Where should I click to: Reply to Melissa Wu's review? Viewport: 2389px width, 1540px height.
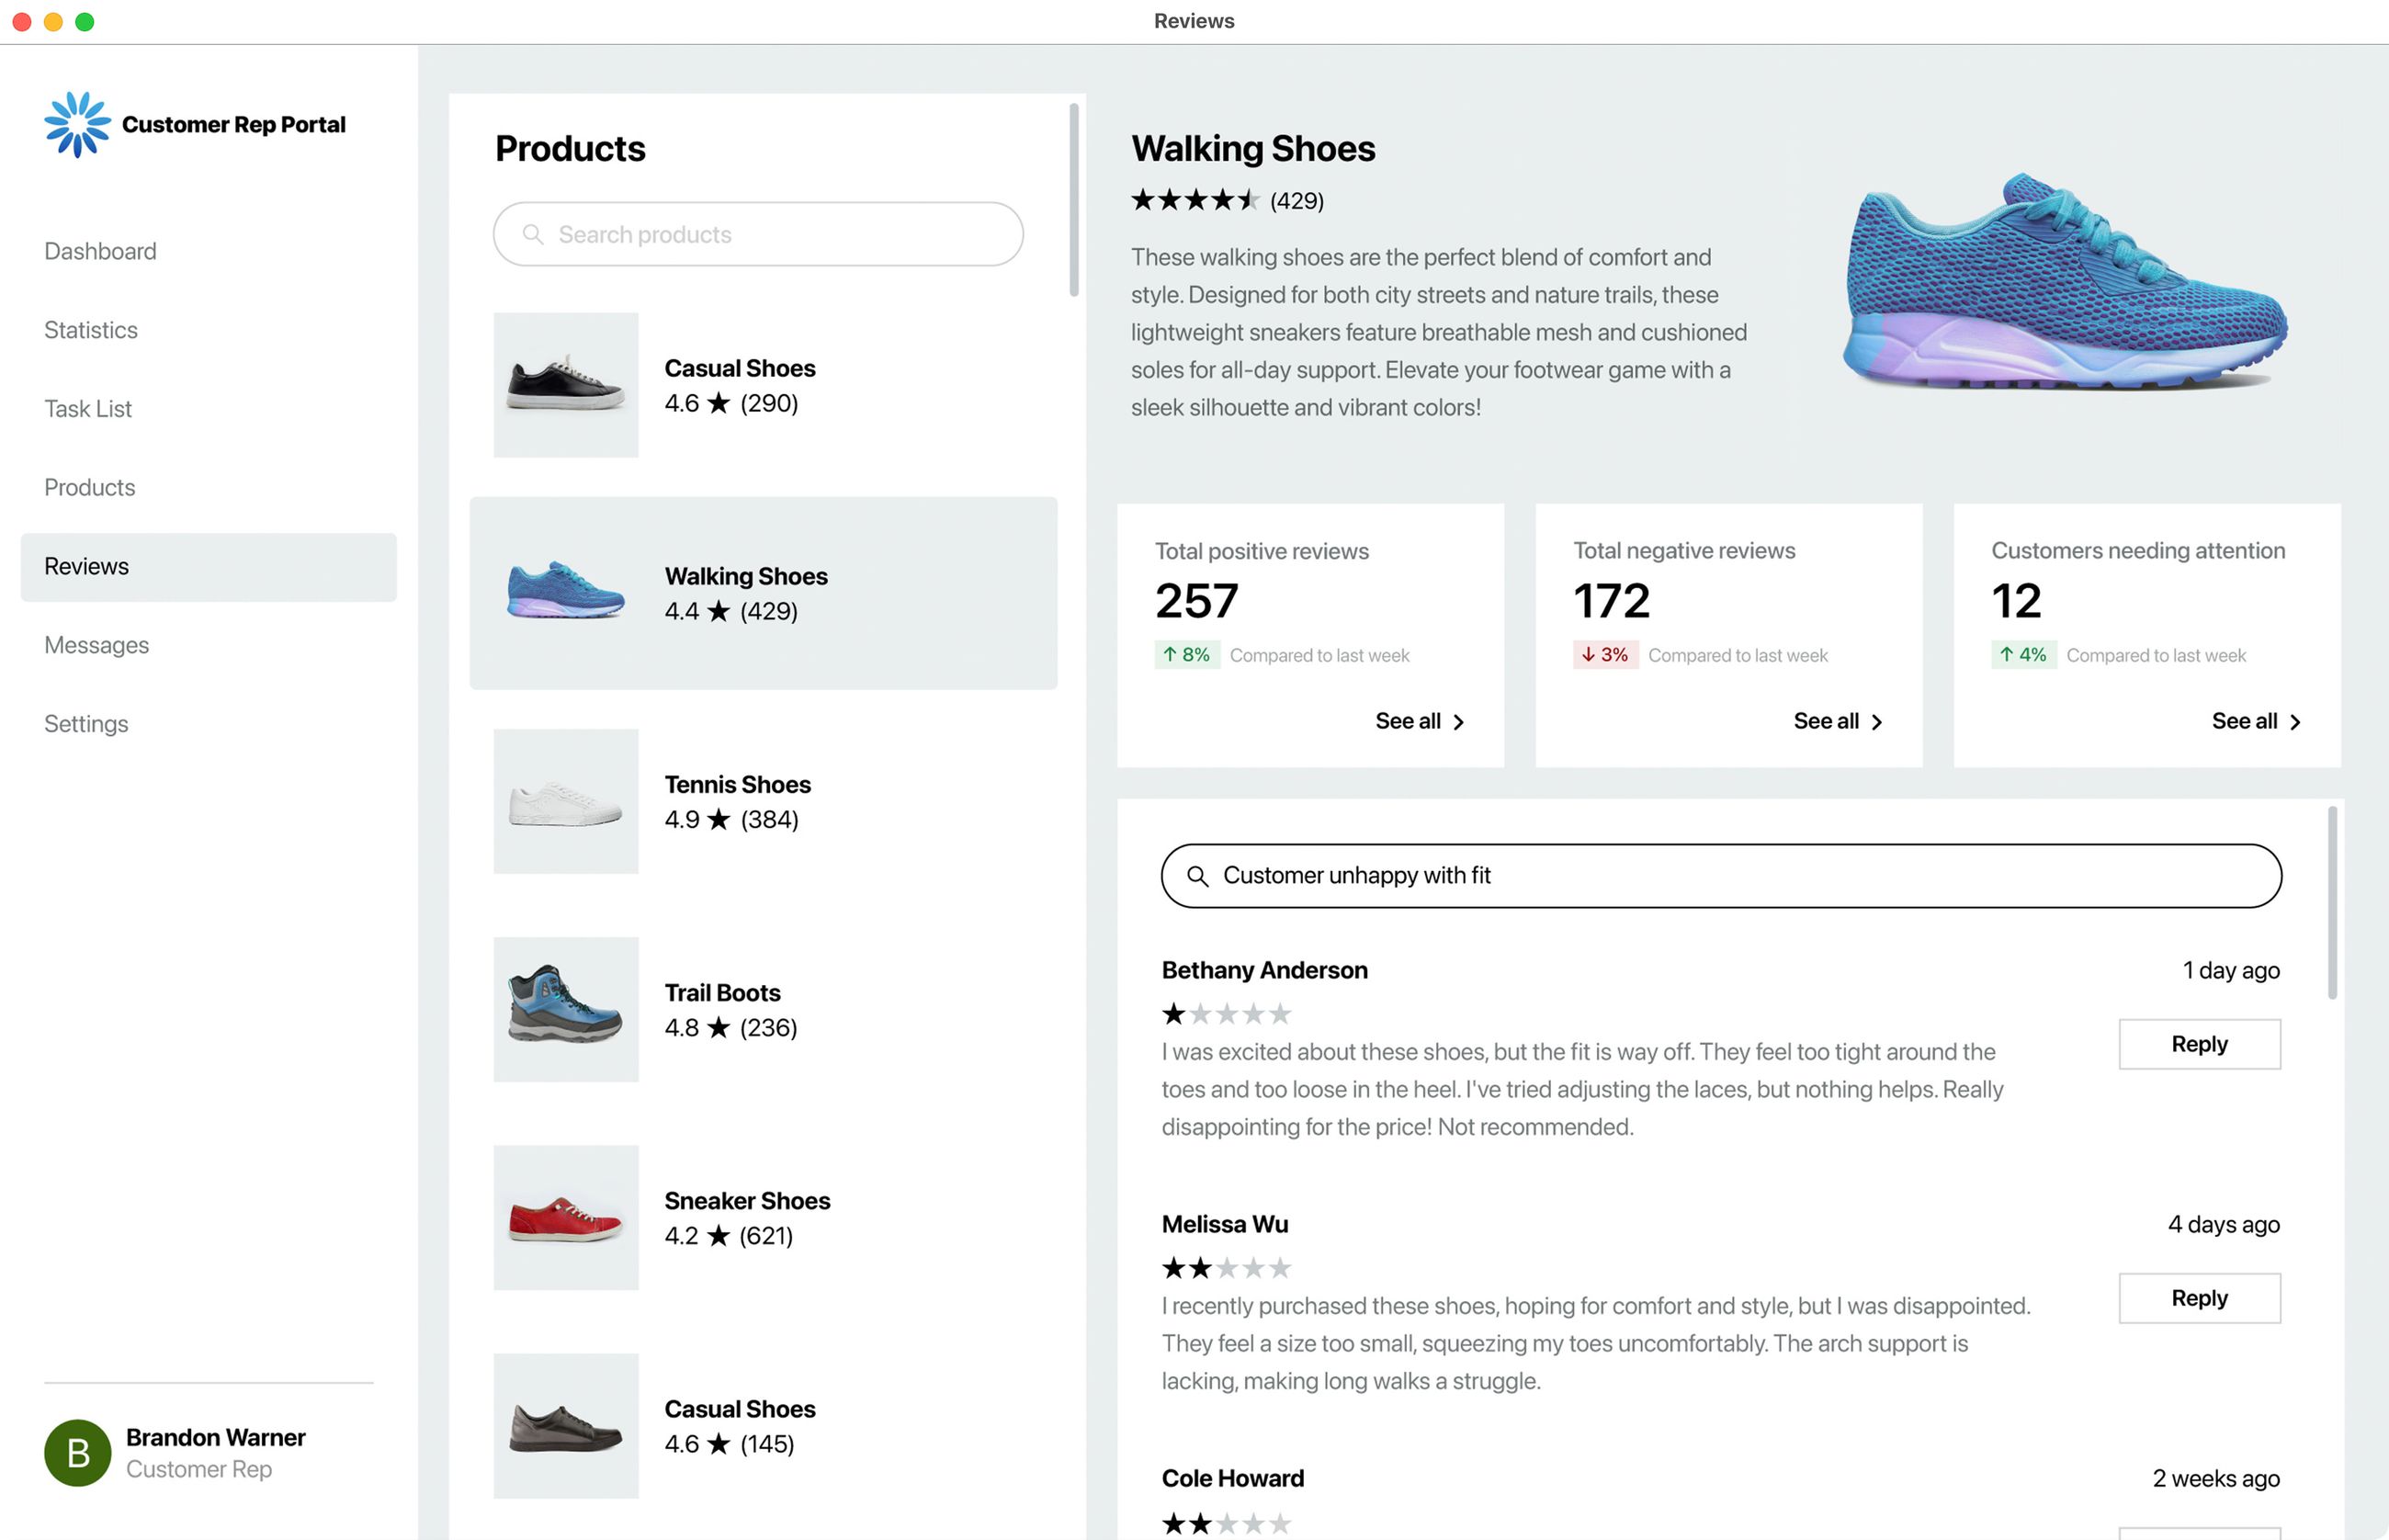pyautogui.click(x=2199, y=1298)
